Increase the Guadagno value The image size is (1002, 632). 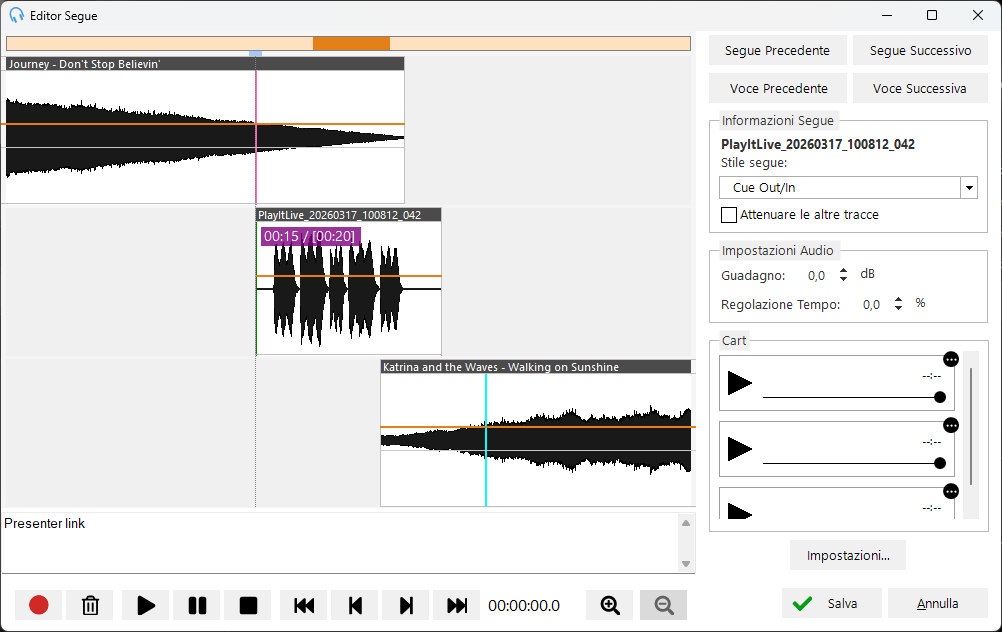click(x=844, y=270)
